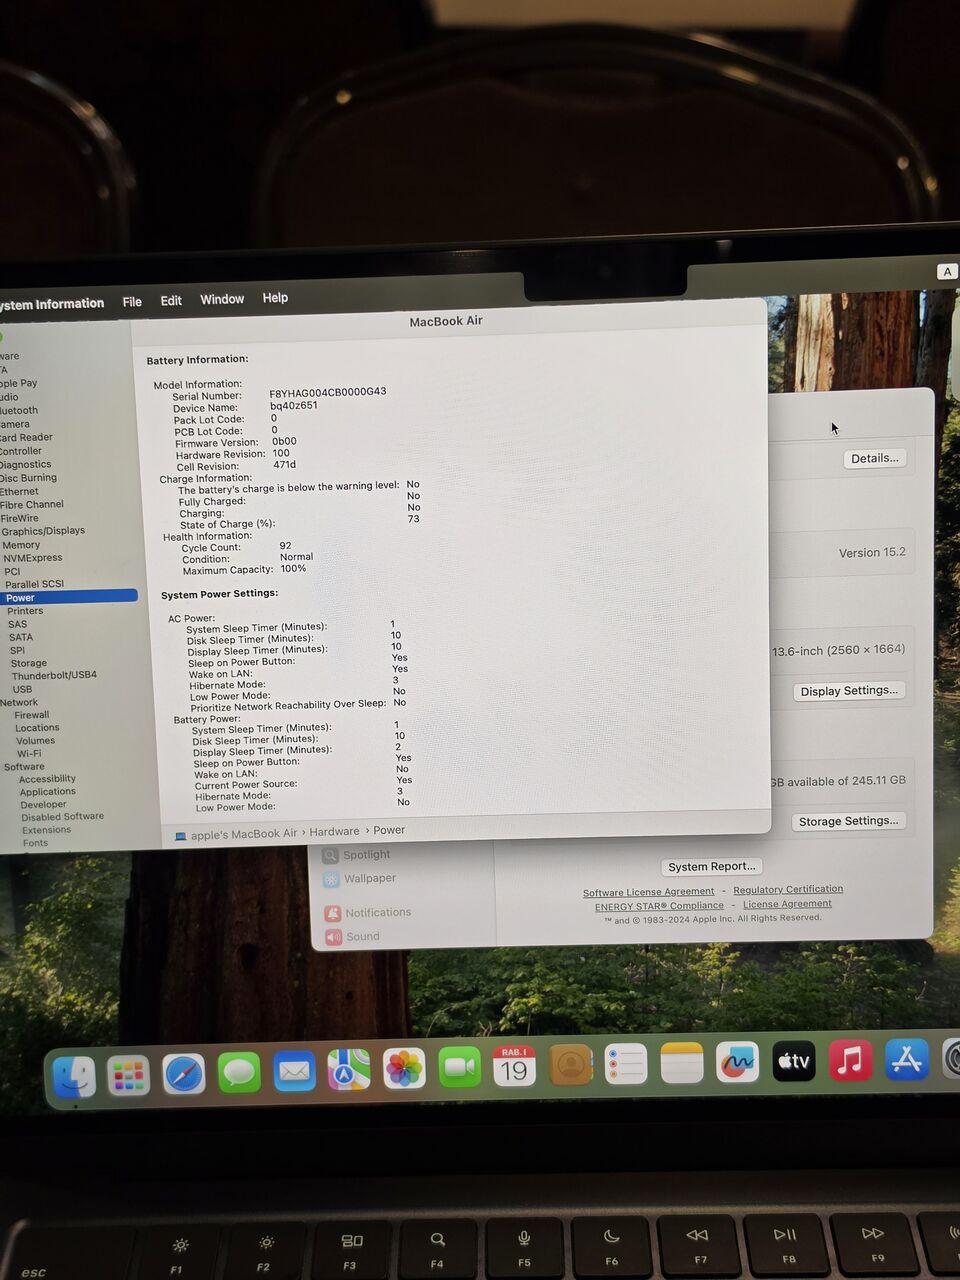
Task: Open the ENERGY STAR Compliance link
Action: 659,906
